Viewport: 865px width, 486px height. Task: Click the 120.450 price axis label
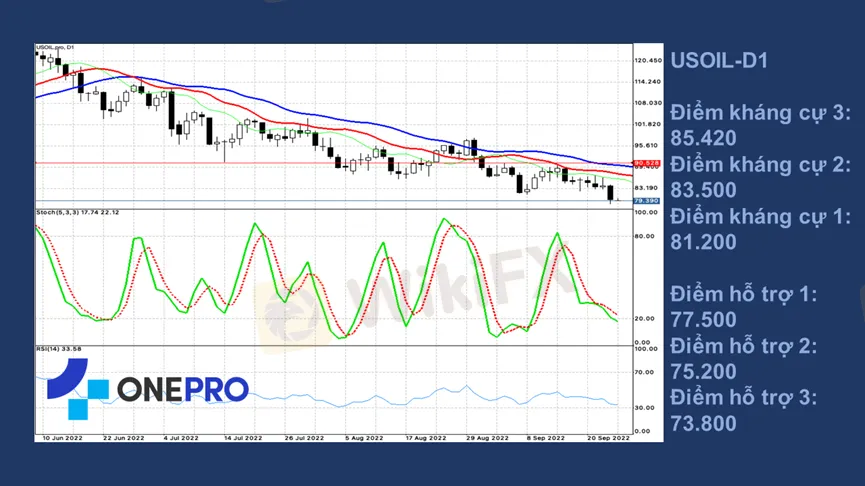click(x=647, y=60)
